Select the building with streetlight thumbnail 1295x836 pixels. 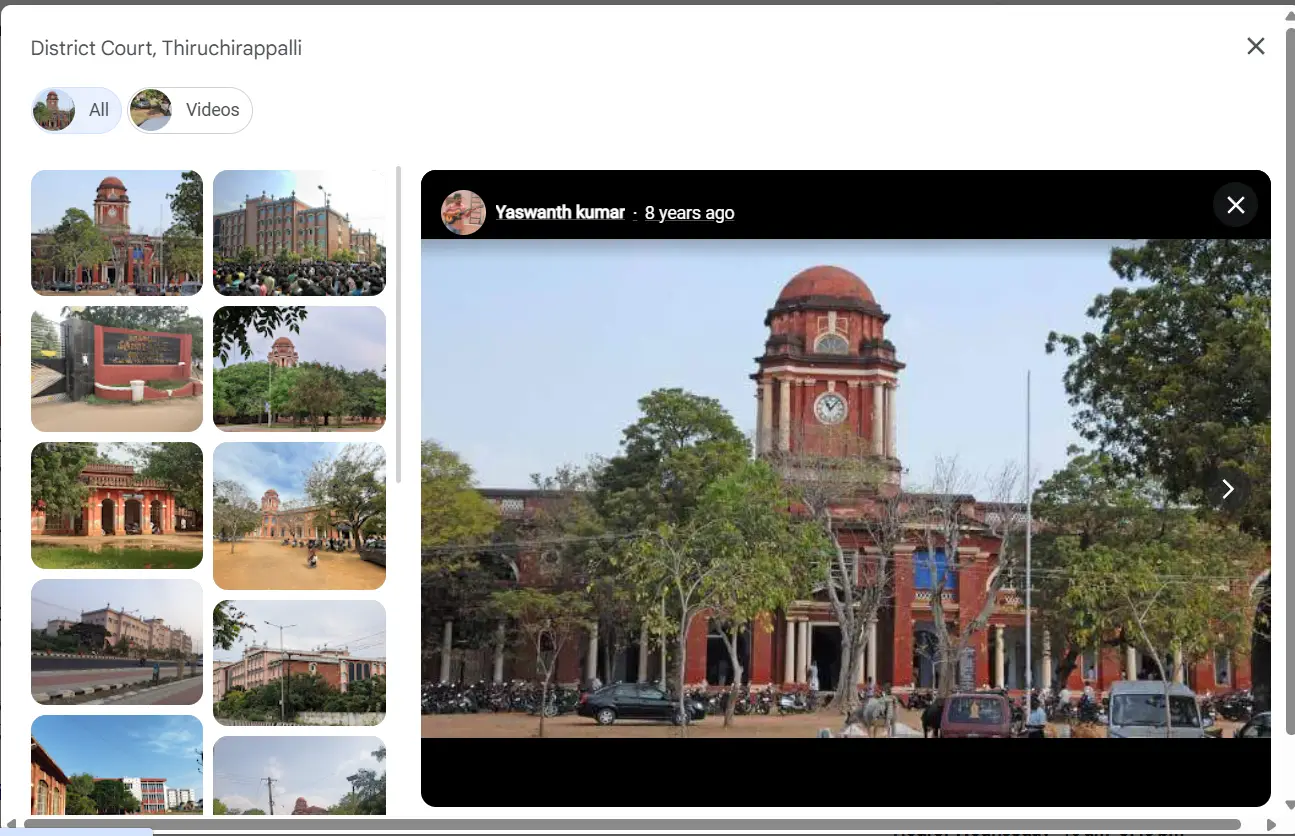(299, 663)
